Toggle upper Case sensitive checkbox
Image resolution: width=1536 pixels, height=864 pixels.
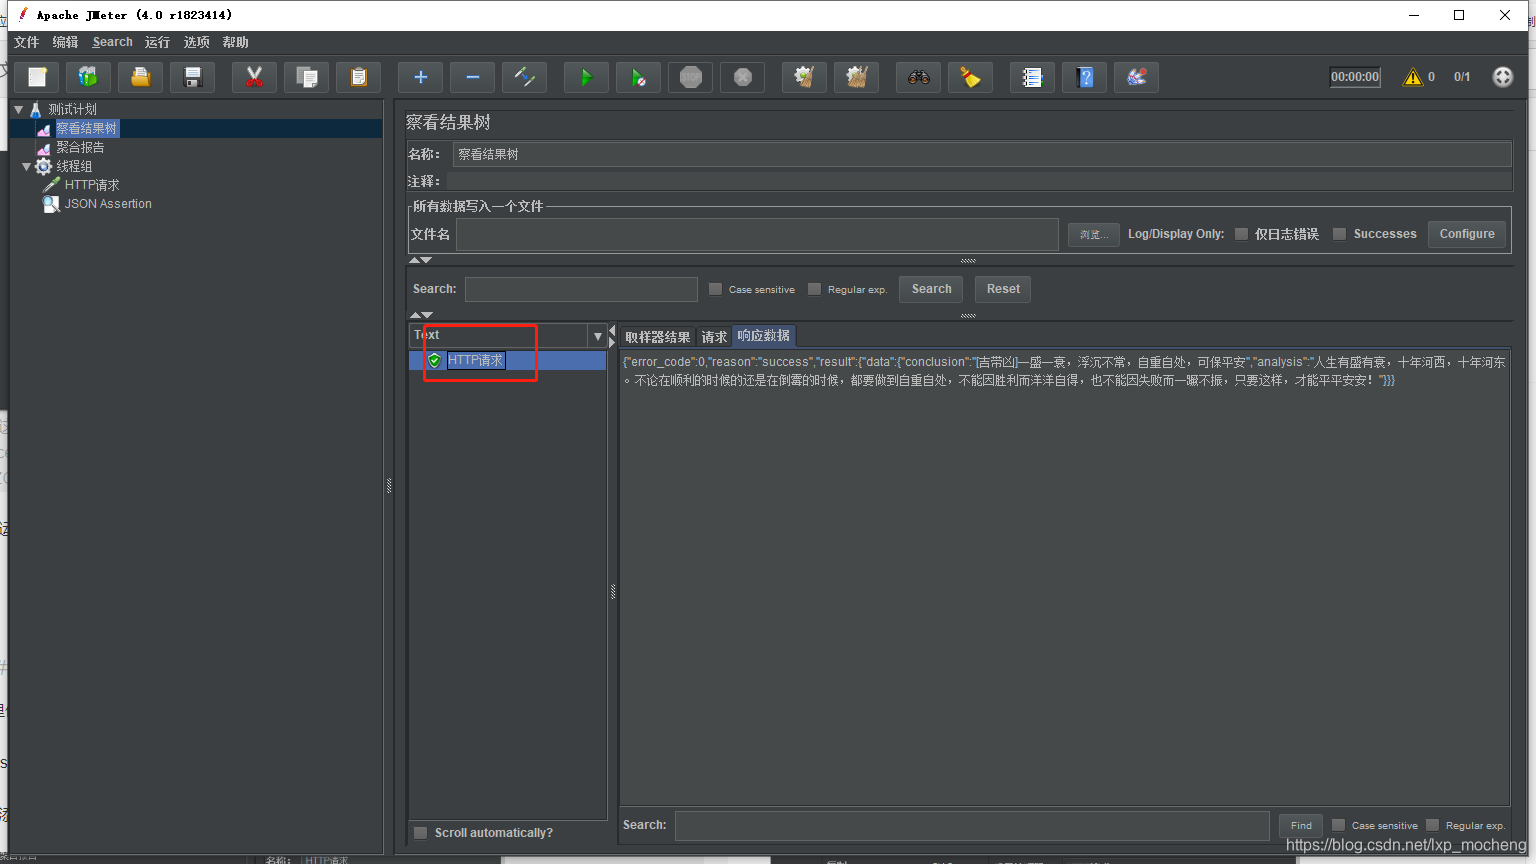point(715,289)
